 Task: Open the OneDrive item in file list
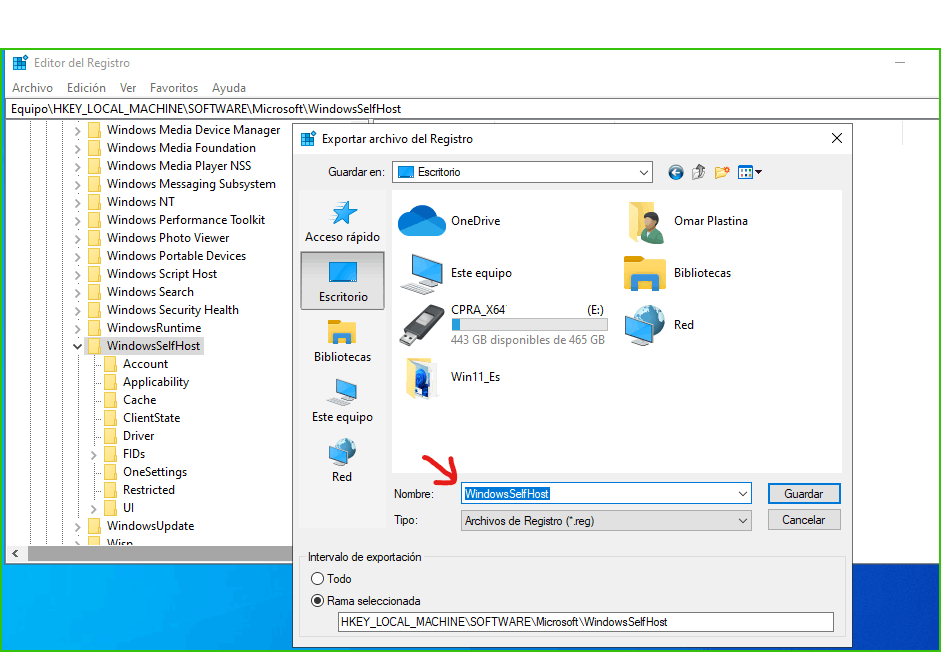coord(449,220)
